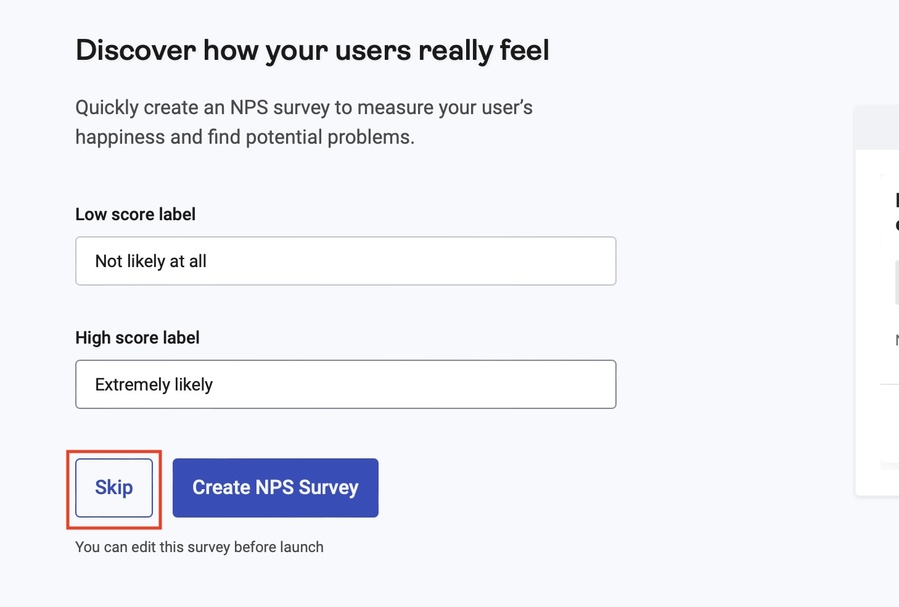The height and width of the screenshot is (607, 899).
Task: Click the 'Discover how your users really feel' heading
Action: pos(312,50)
